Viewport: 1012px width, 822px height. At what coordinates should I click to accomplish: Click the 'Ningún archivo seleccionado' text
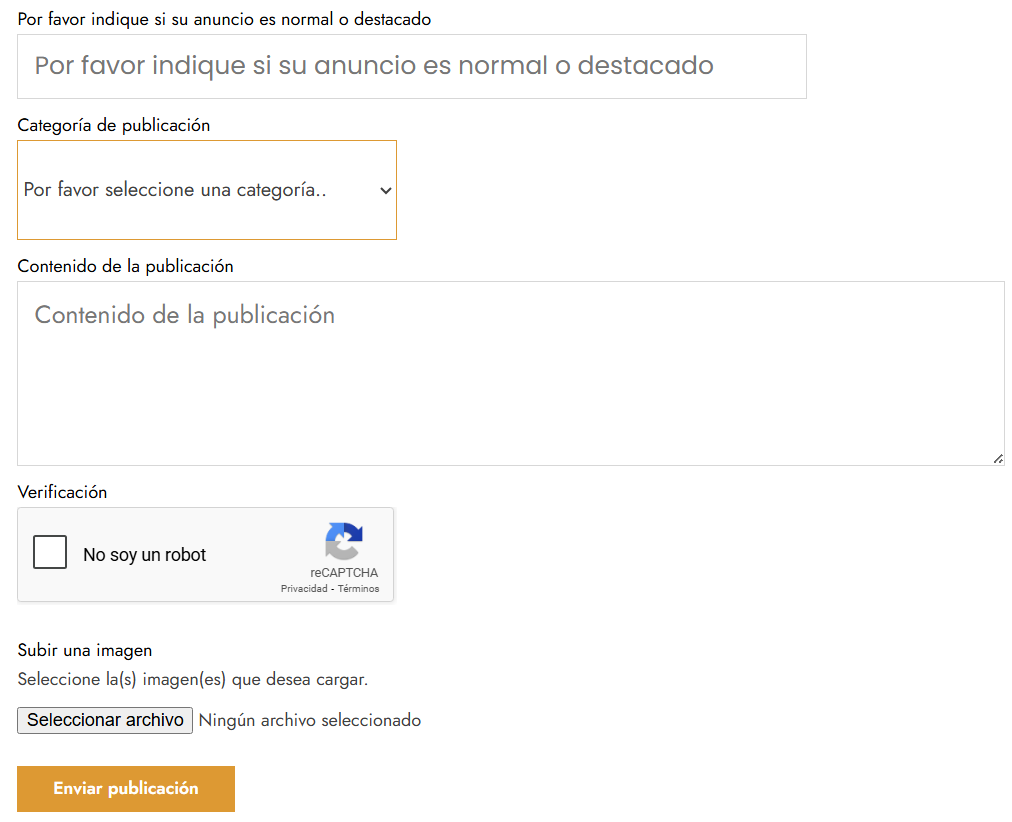(x=310, y=720)
